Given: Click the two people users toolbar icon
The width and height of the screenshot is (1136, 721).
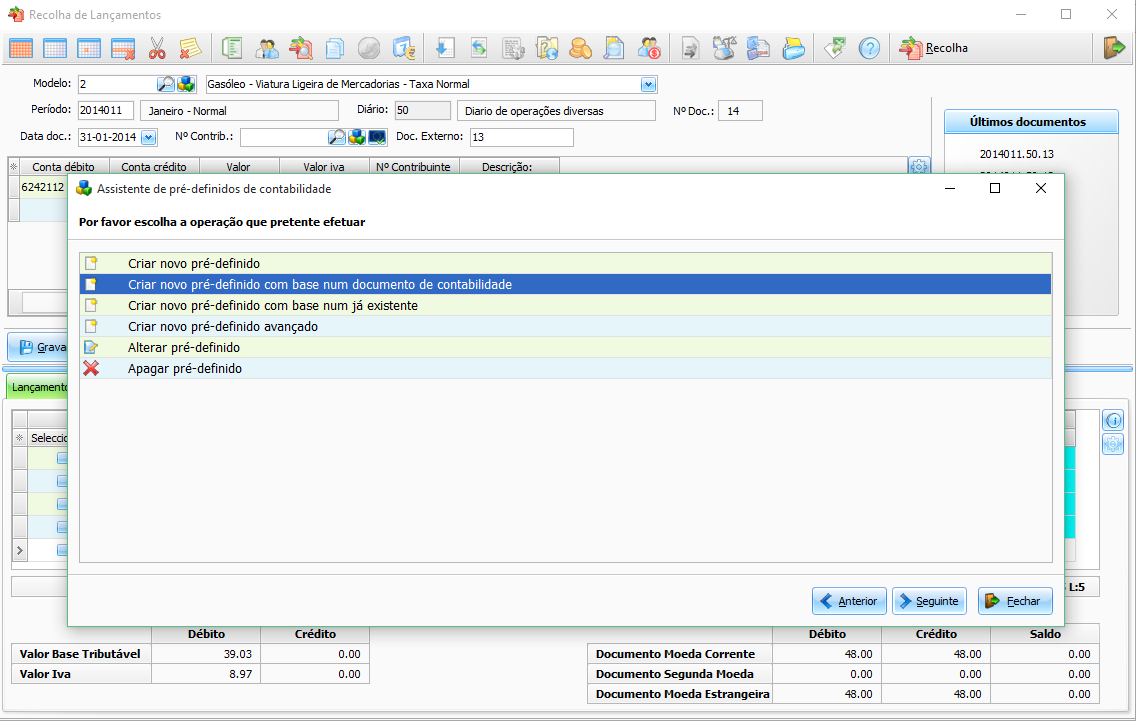Looking at the screenshot, I should [x=267, y=49].
